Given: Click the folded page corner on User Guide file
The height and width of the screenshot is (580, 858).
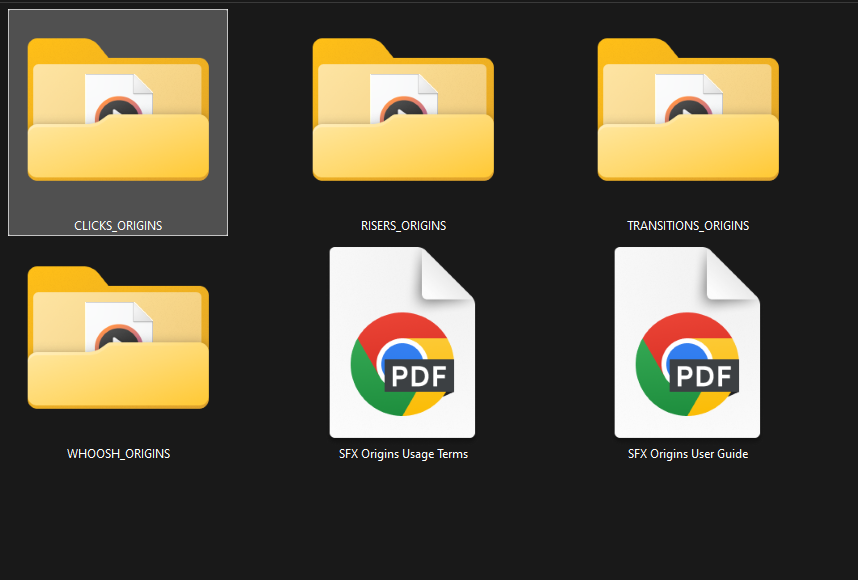Looking at the screenshot, I should [734, 275].
